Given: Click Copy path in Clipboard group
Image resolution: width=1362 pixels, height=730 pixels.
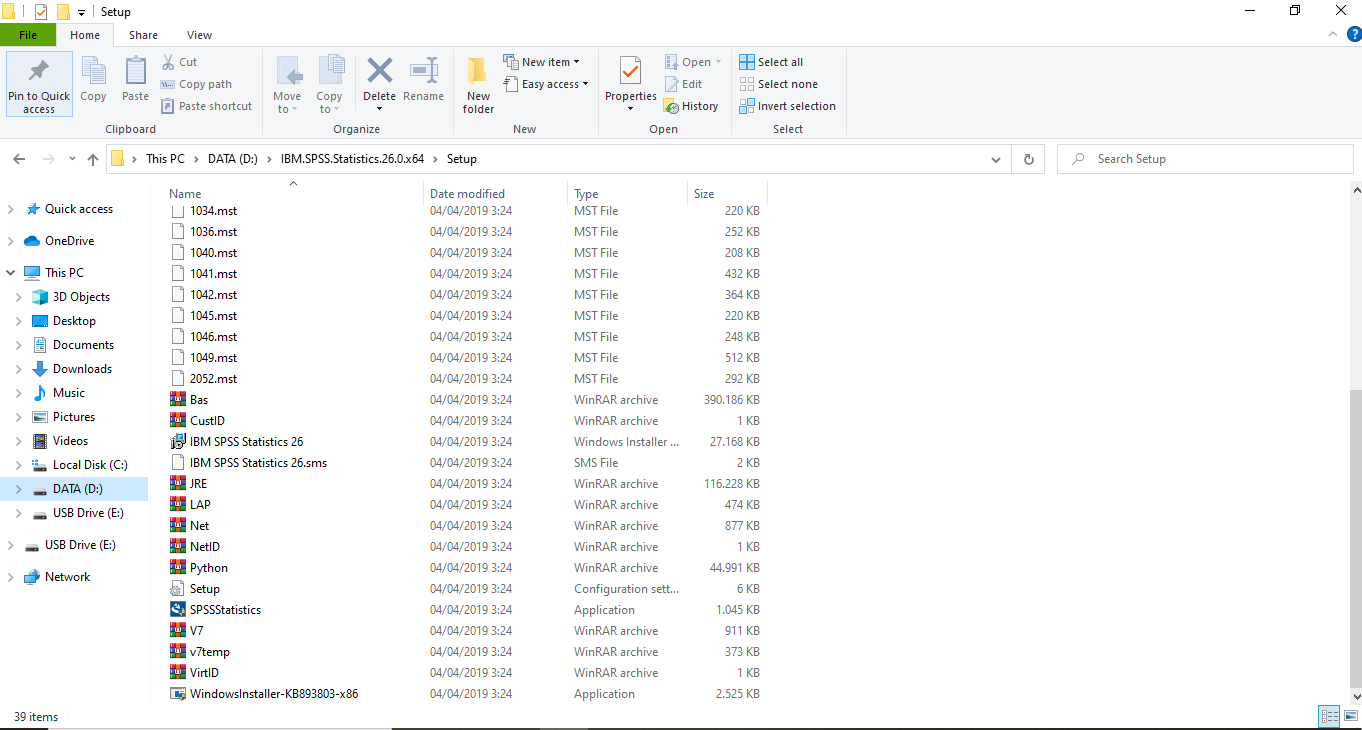Looking at the screenshot, I should click(197, 84).
